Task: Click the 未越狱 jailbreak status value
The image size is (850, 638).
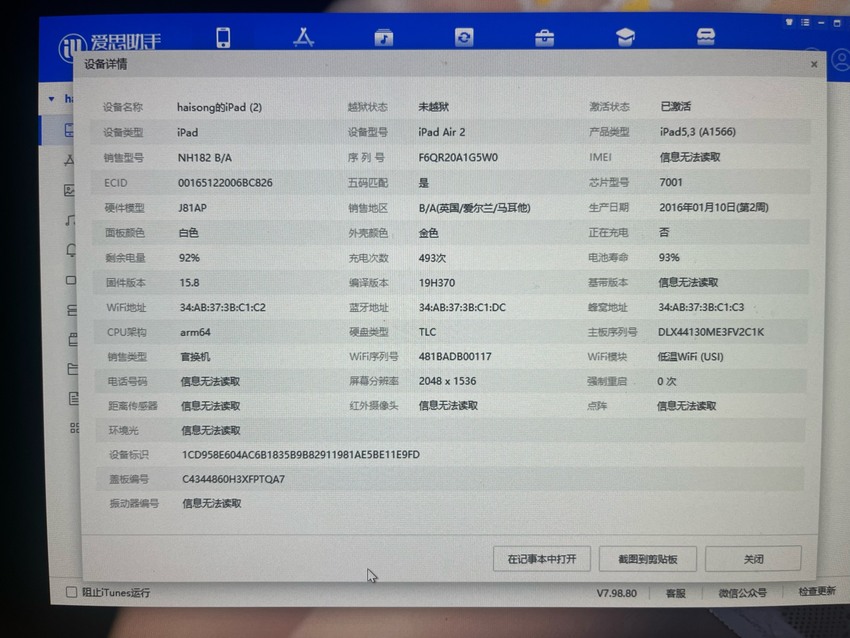Action: point(434,107)
